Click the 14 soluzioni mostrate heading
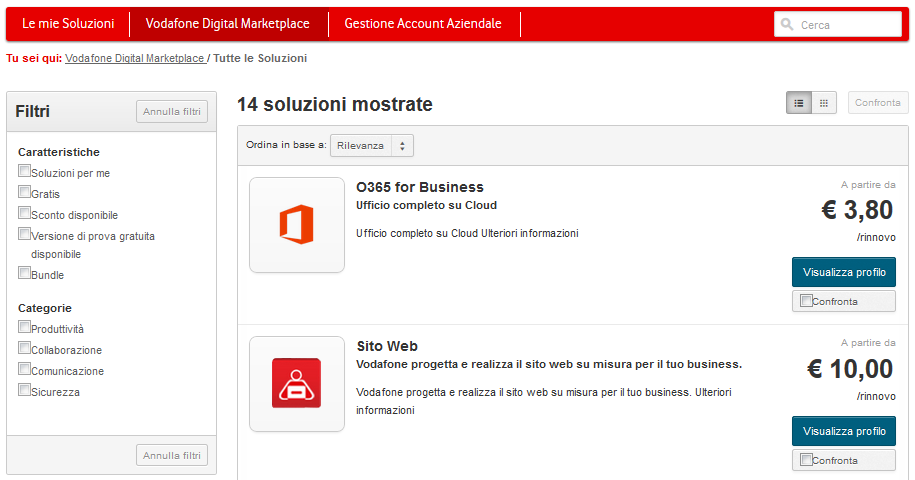The width and height of the screenshot is (915, 480). point(335,104)
